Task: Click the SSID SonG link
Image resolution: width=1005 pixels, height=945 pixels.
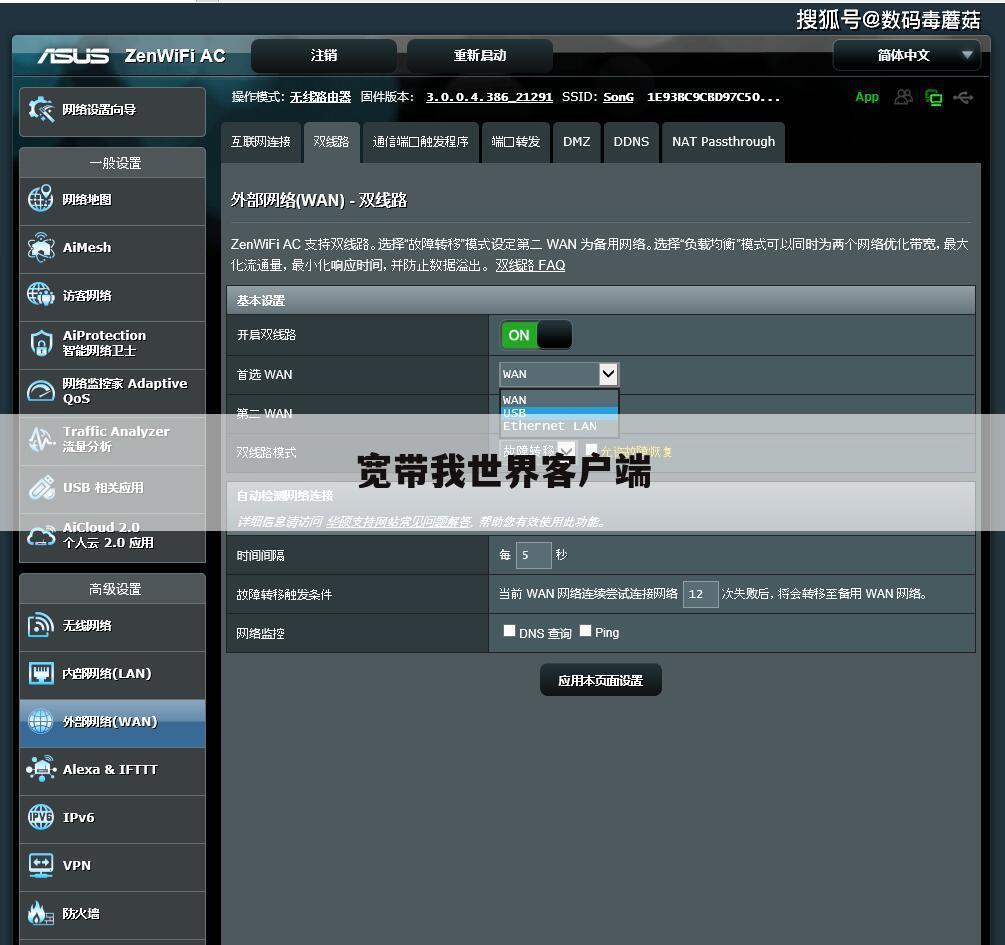Action: (618, 97)
